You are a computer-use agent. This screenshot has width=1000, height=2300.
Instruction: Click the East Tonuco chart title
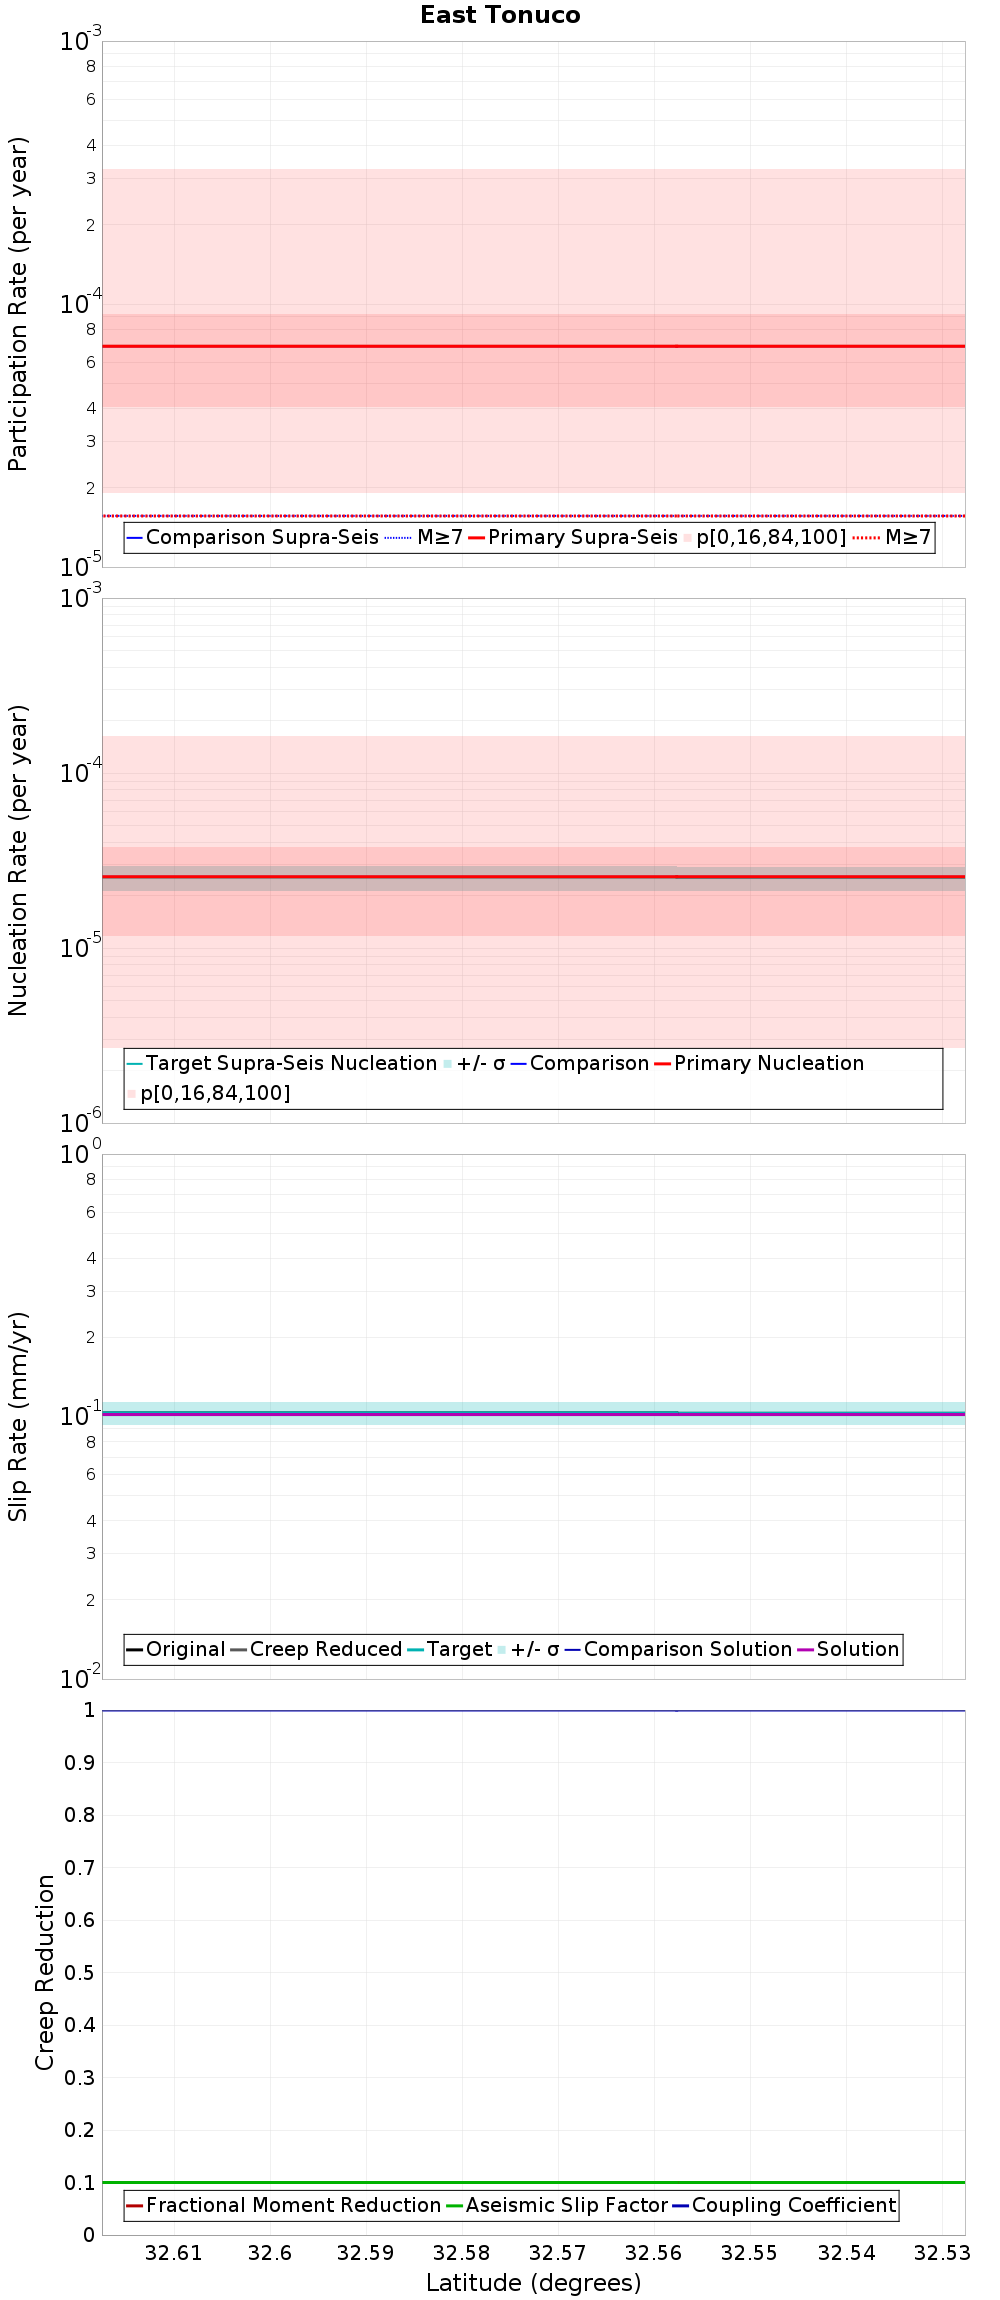500,15
